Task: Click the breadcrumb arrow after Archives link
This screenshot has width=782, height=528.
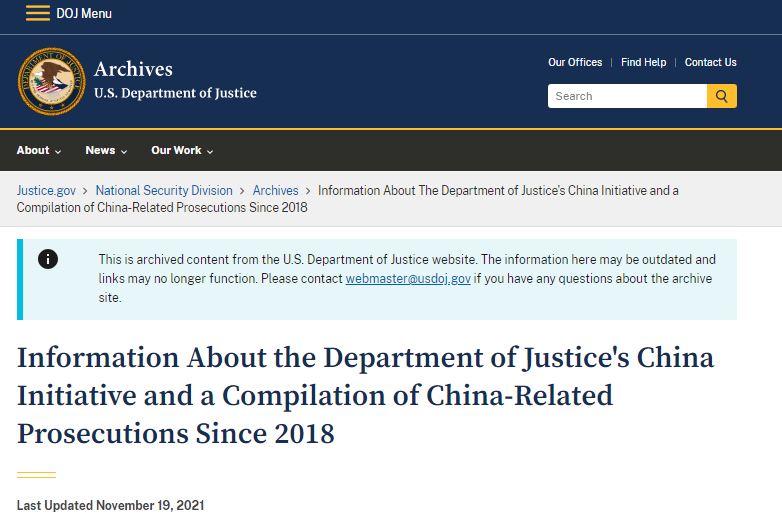Action: coord(308,191)
